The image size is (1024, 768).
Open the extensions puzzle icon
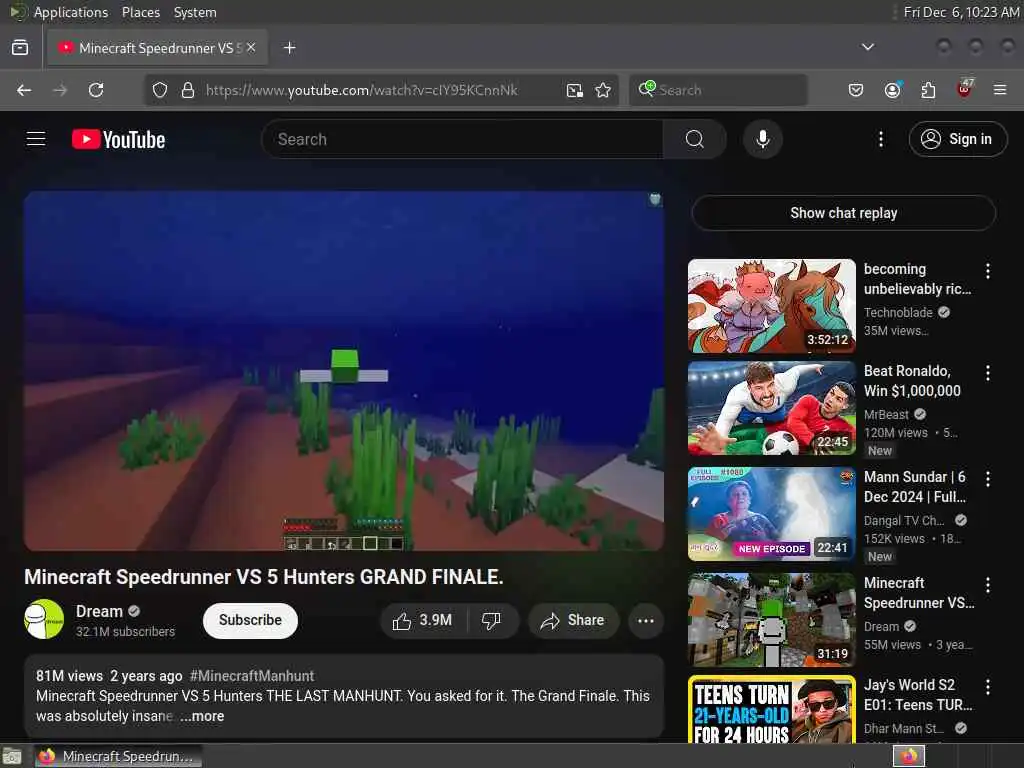coord(928,90)
